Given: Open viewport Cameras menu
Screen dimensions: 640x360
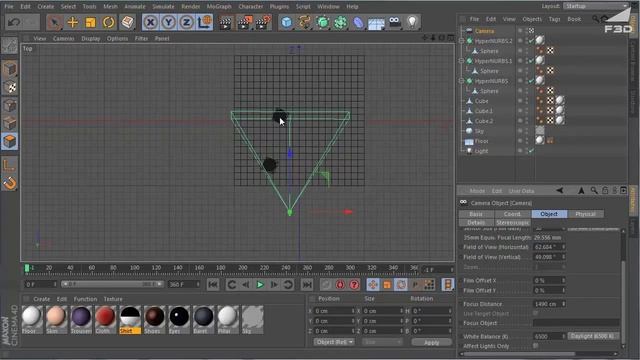Looking at the screenshot, I should tap(64, 38).
